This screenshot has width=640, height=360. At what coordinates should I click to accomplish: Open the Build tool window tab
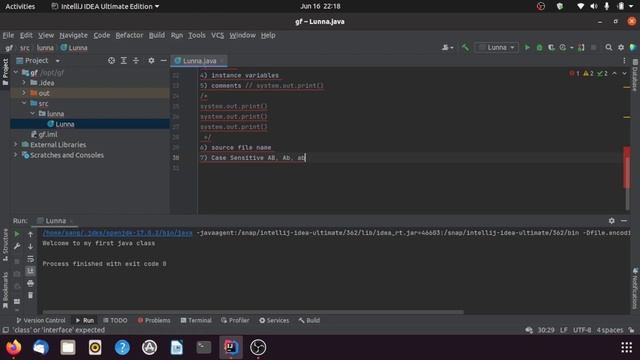309,320
